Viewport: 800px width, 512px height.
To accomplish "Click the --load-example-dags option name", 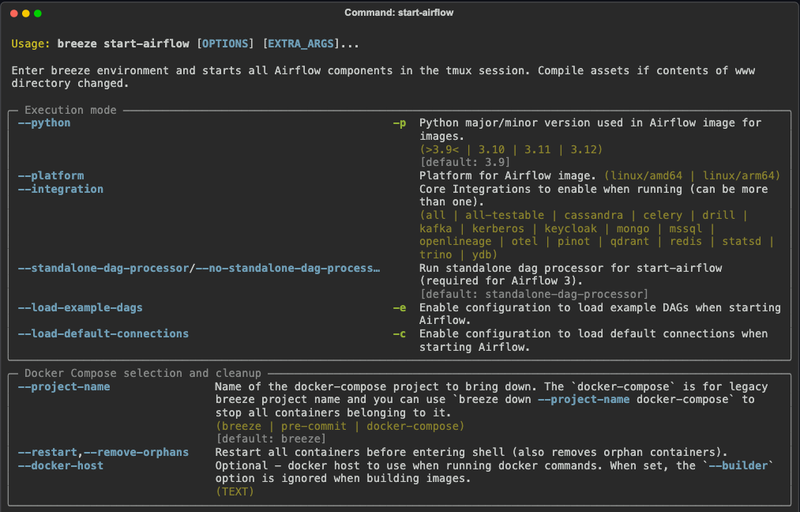I will coord(80,308).
